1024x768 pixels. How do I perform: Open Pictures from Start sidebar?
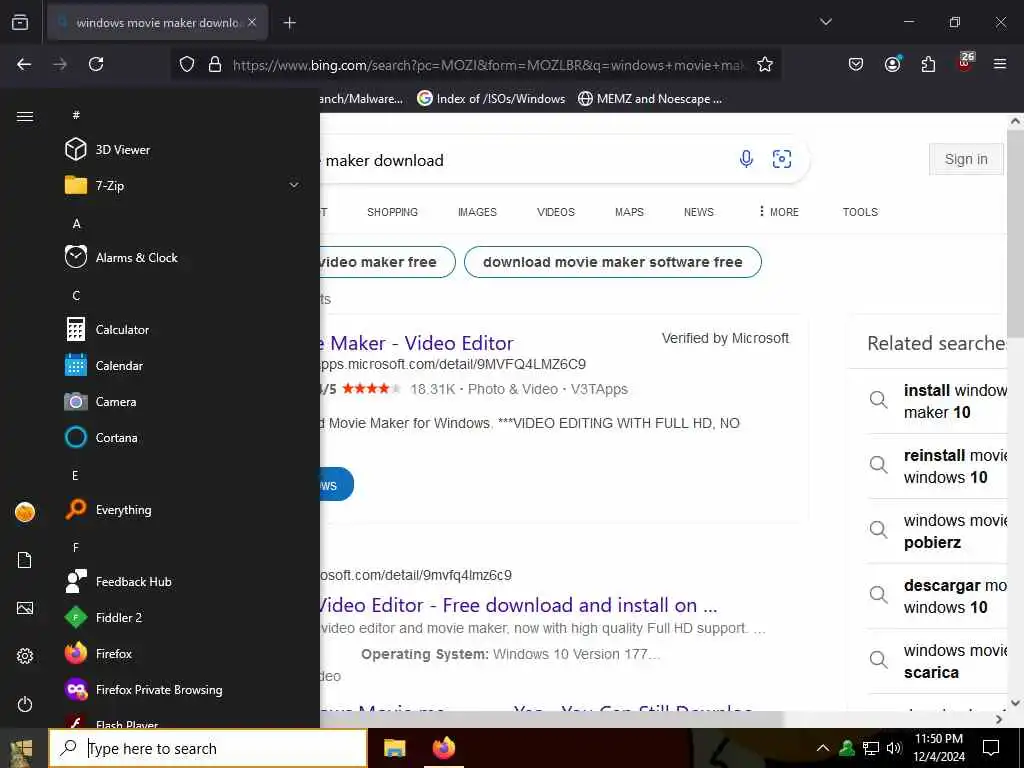coord(25,608)
